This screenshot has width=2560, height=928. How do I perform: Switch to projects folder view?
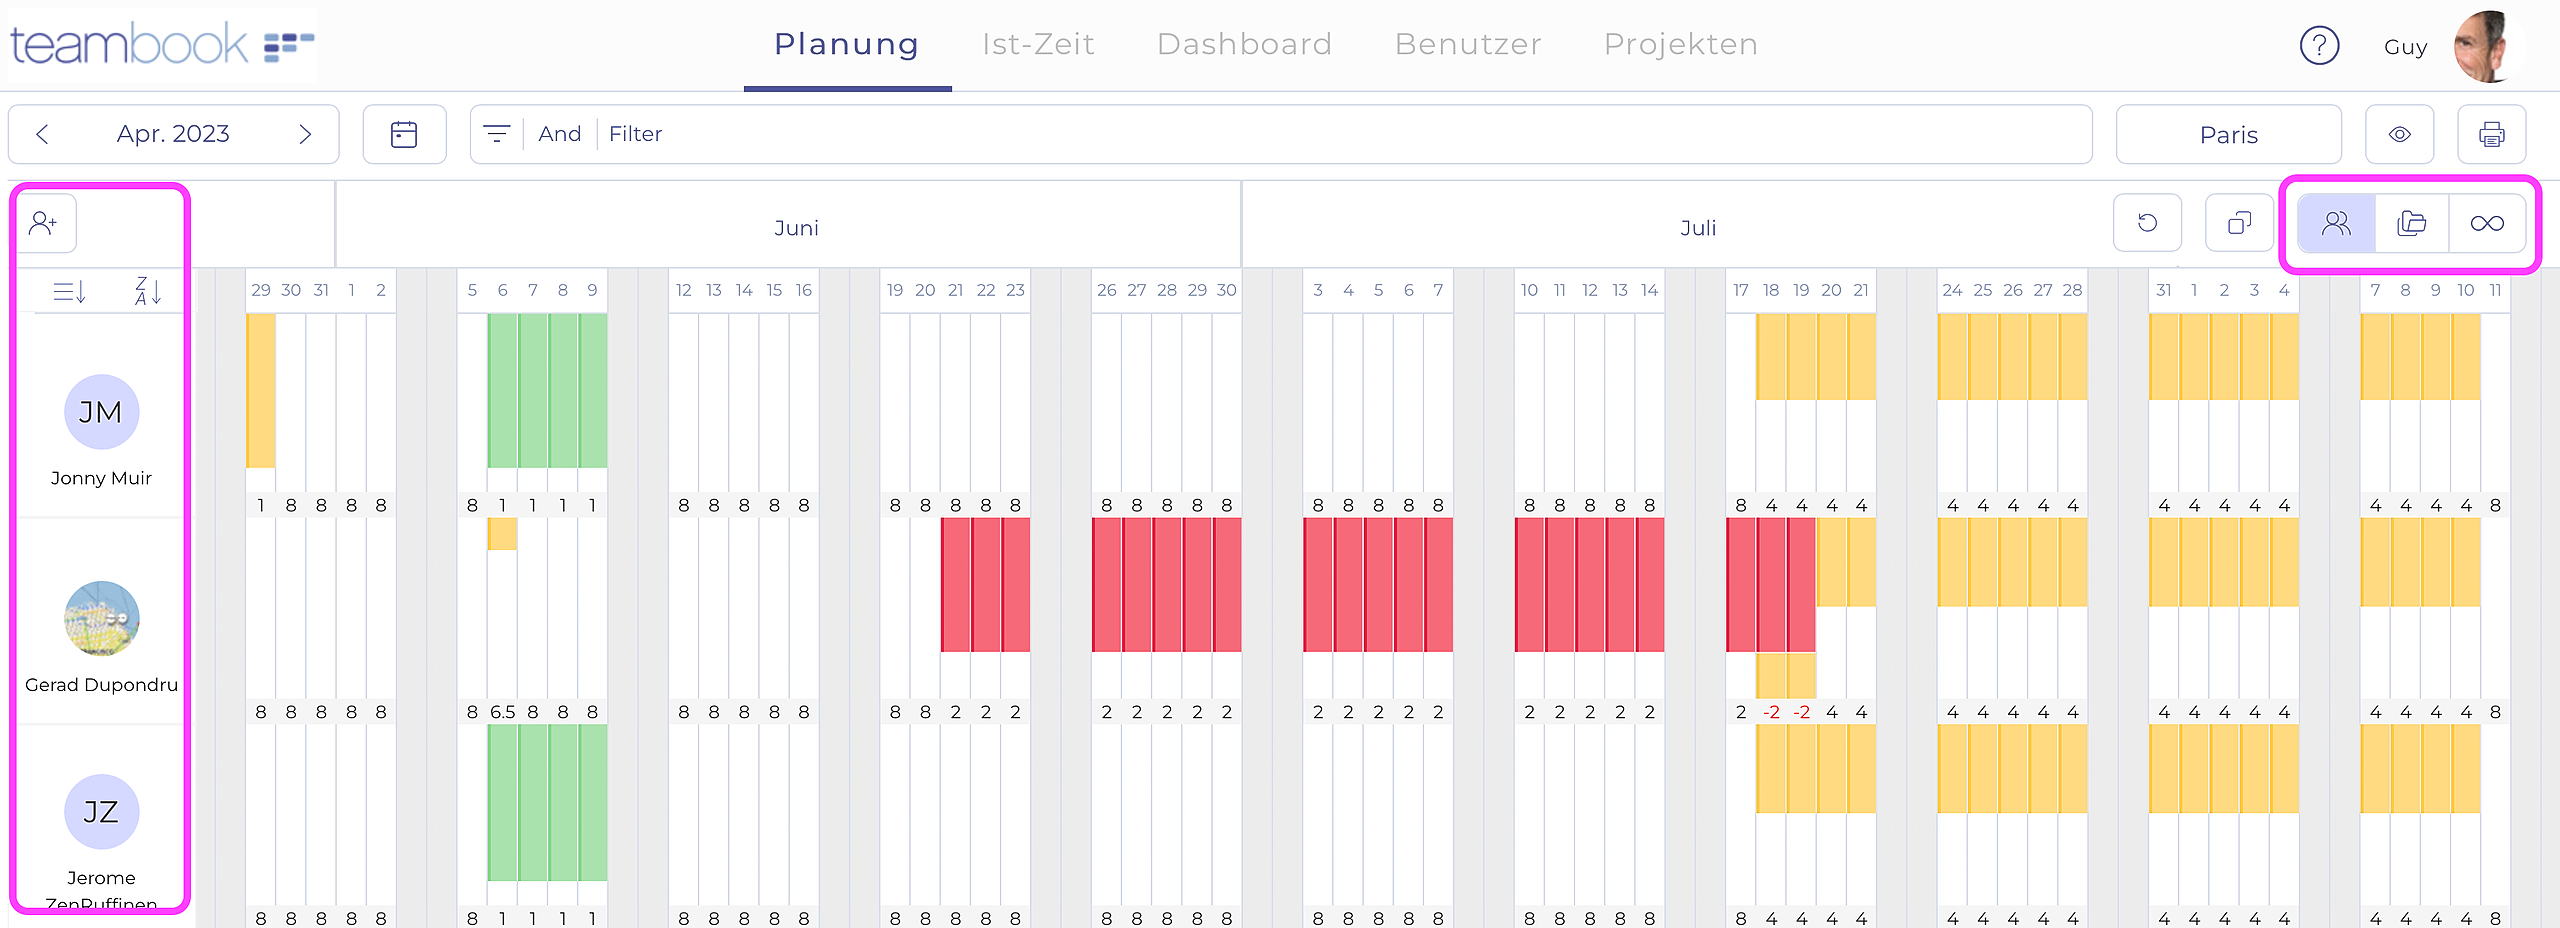[x=2412, y=223]
